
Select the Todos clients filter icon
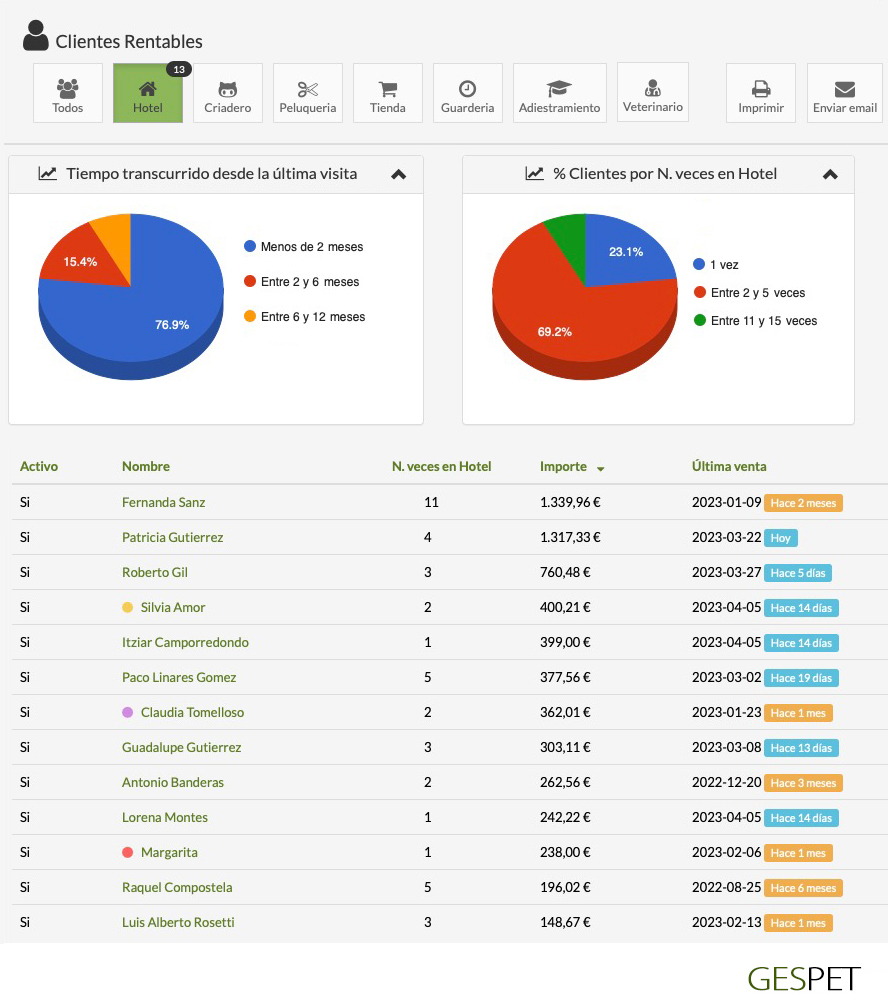(68, 89)
